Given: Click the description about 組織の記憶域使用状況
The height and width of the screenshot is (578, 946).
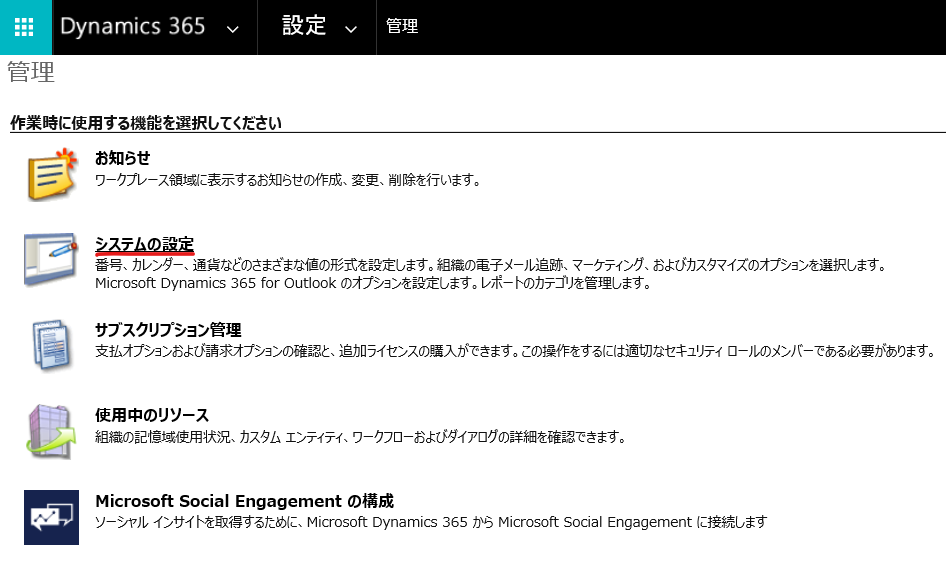Looking at the screenshot, I should tap(360, 436).
